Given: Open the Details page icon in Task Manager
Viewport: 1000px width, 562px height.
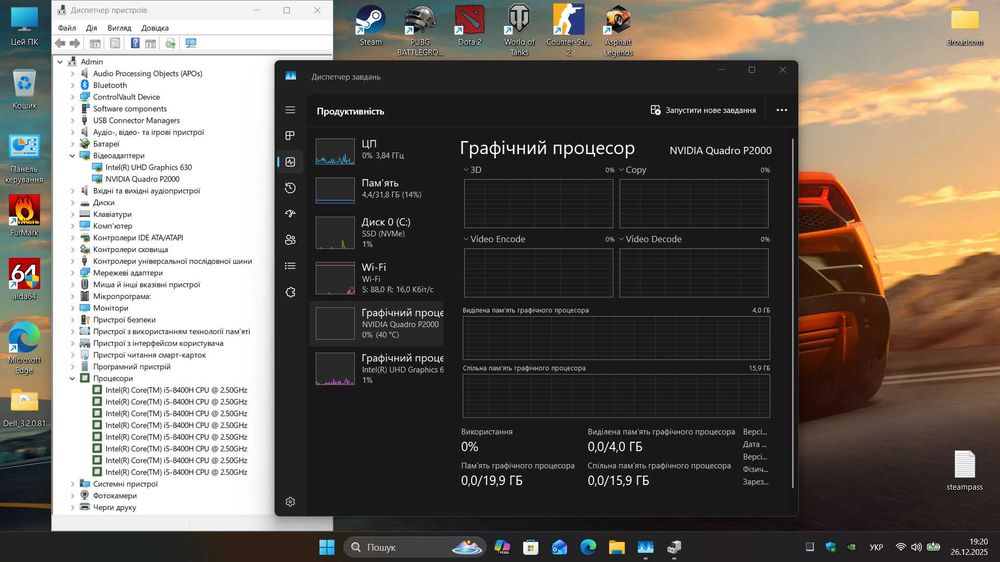Looking at the screenshot, I should [x=290, y=266].
